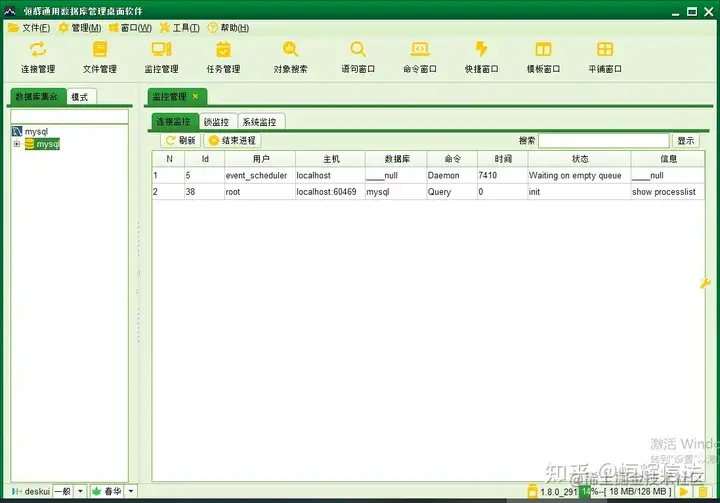Click the memory usage bar 18 MB/128 MB

click(x=627, y=492)
